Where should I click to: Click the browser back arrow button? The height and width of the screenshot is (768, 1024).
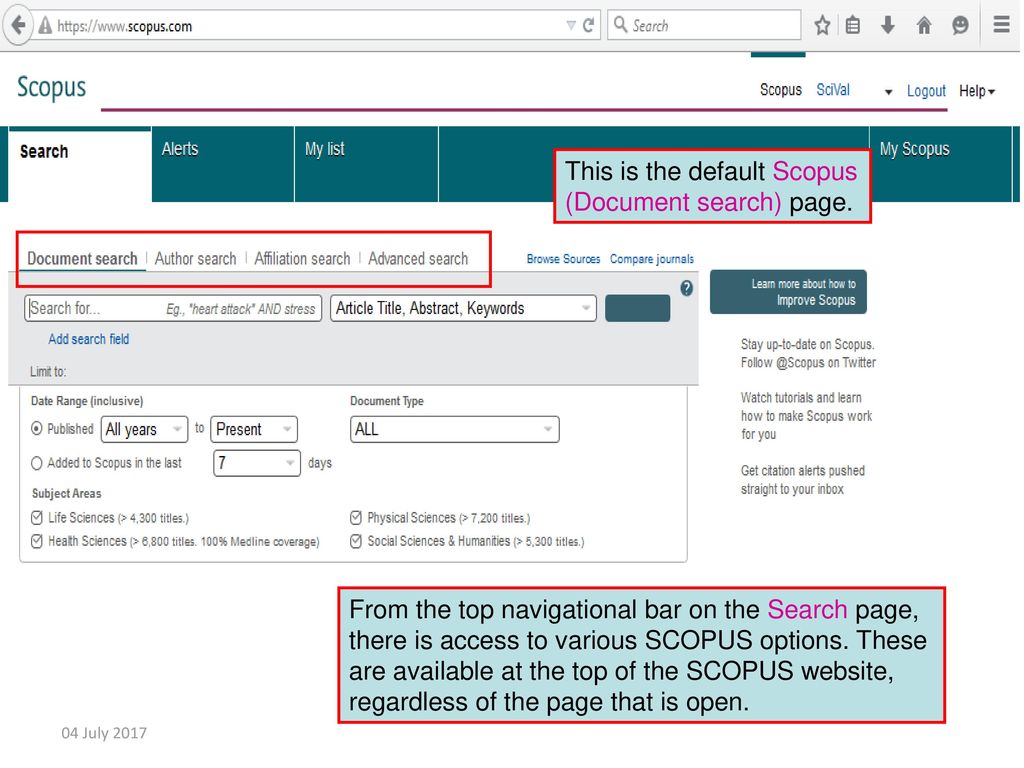point(18,25)
